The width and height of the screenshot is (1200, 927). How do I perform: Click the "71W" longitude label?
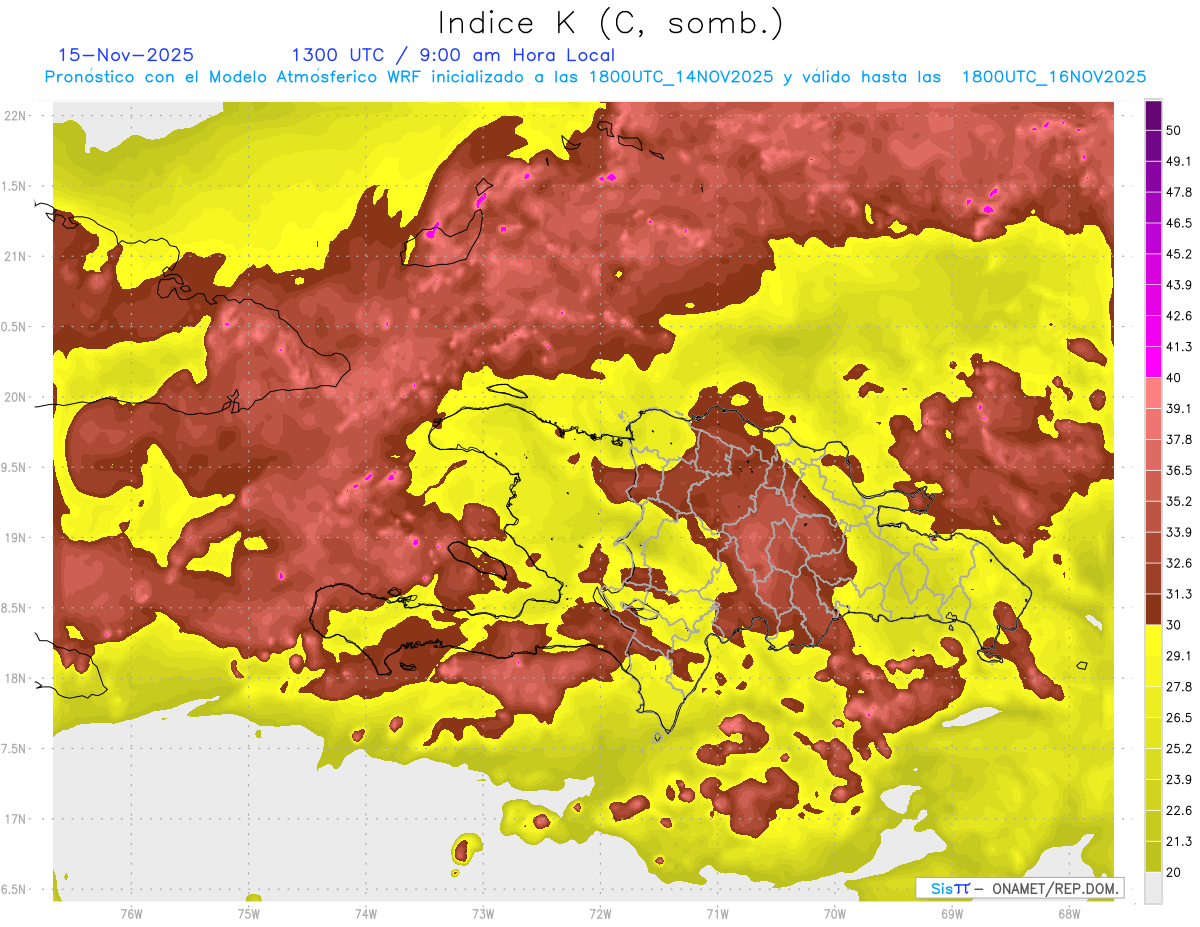[x=718, y=914]
